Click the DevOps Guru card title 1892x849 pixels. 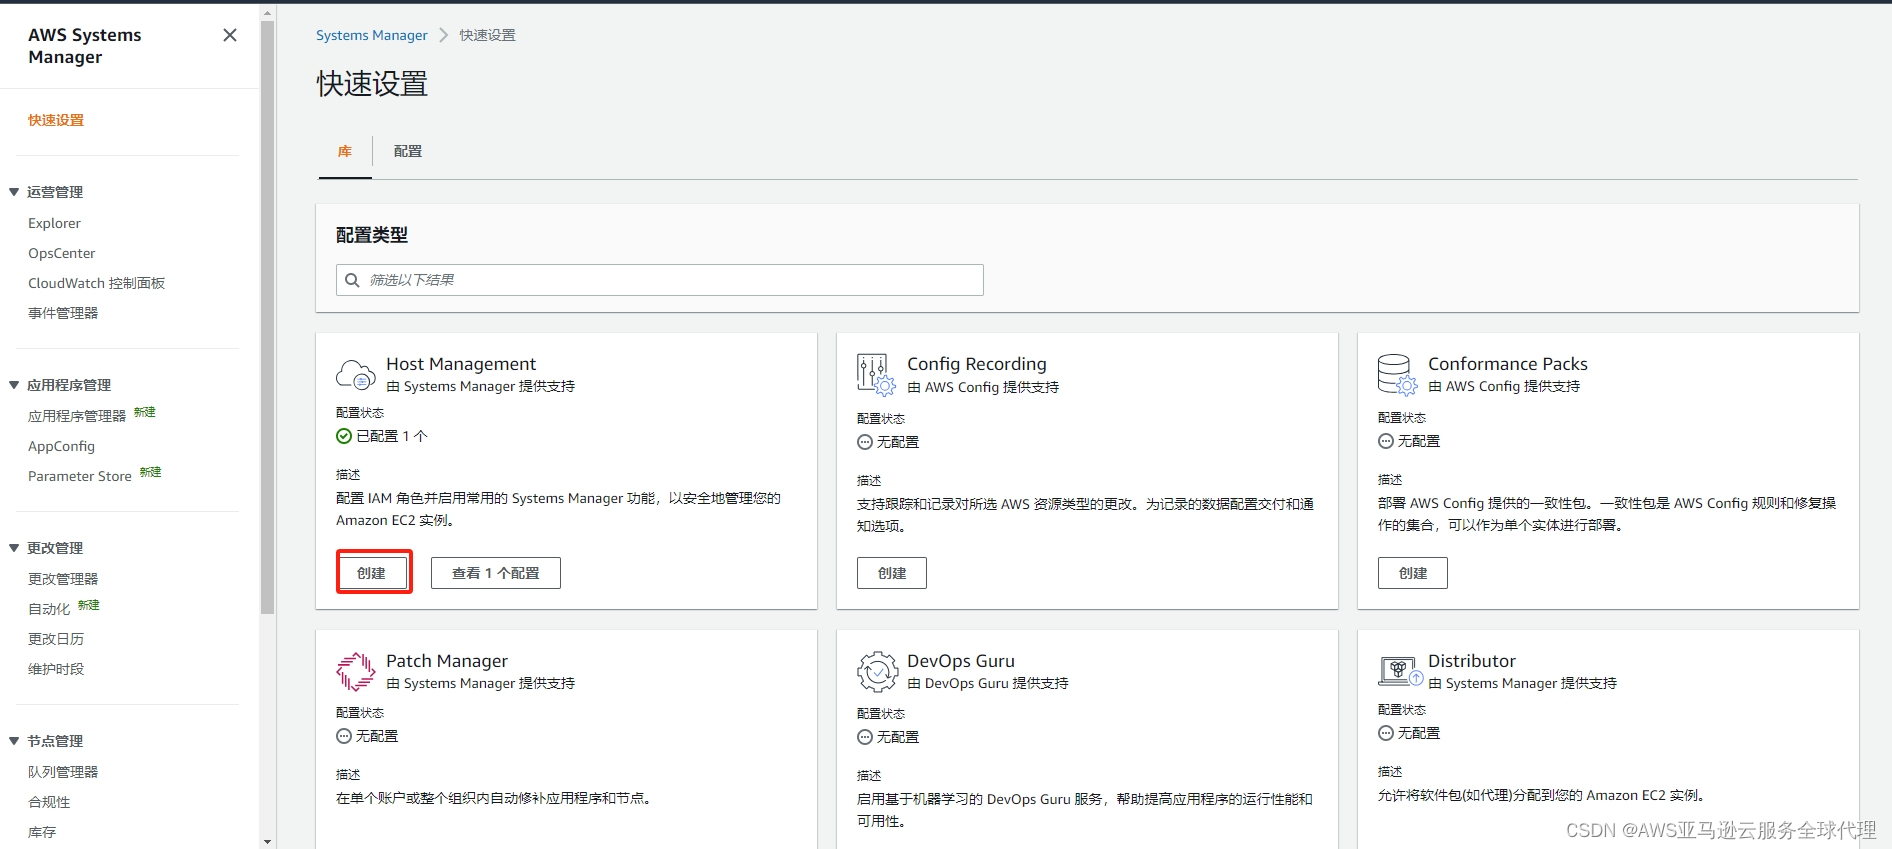[961, 661]
